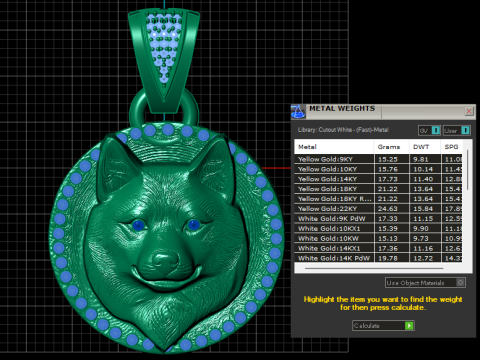480x360 pixels.
Task: Click the 24.63 grams value
Action: pyautogui.click(x=388, y=209)
